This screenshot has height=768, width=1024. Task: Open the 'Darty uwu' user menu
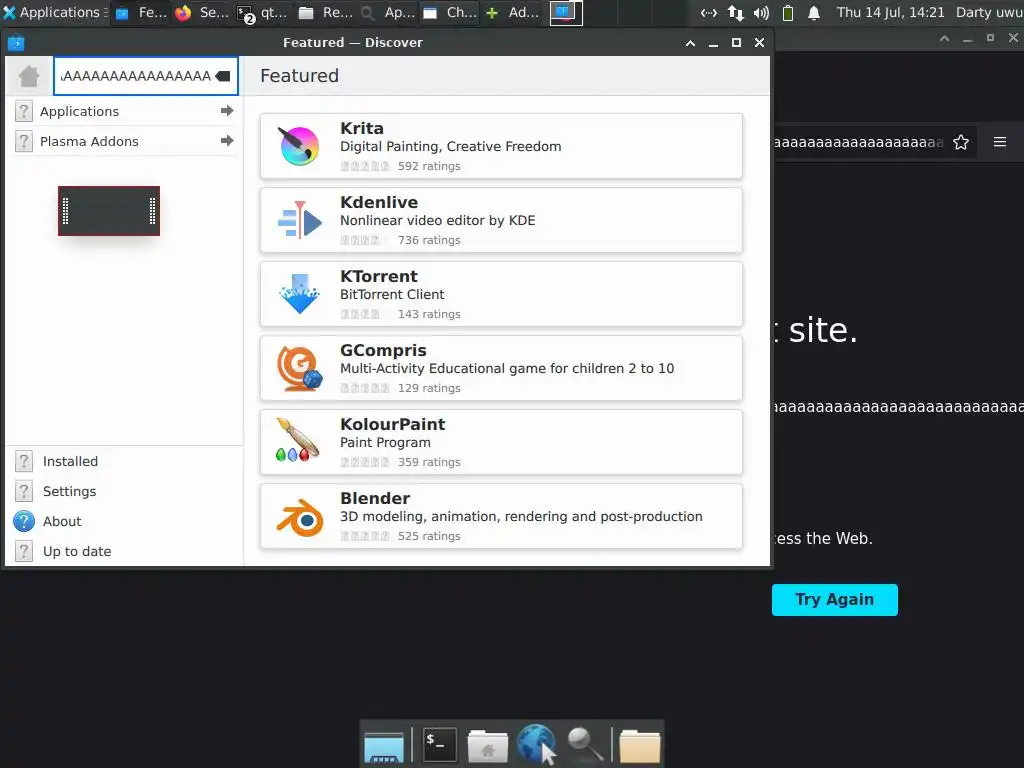tap(989, 12)
